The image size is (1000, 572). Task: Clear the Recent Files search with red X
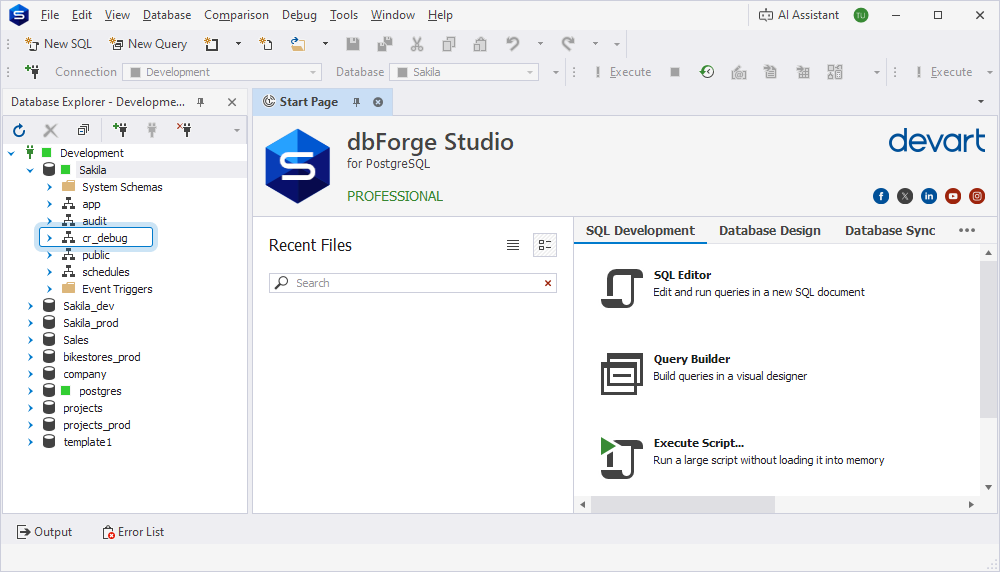(x=548, y=283)
